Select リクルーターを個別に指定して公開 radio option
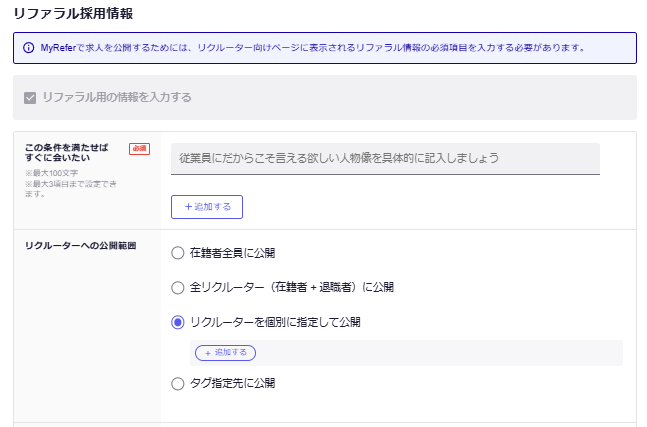 pos(178,322)
